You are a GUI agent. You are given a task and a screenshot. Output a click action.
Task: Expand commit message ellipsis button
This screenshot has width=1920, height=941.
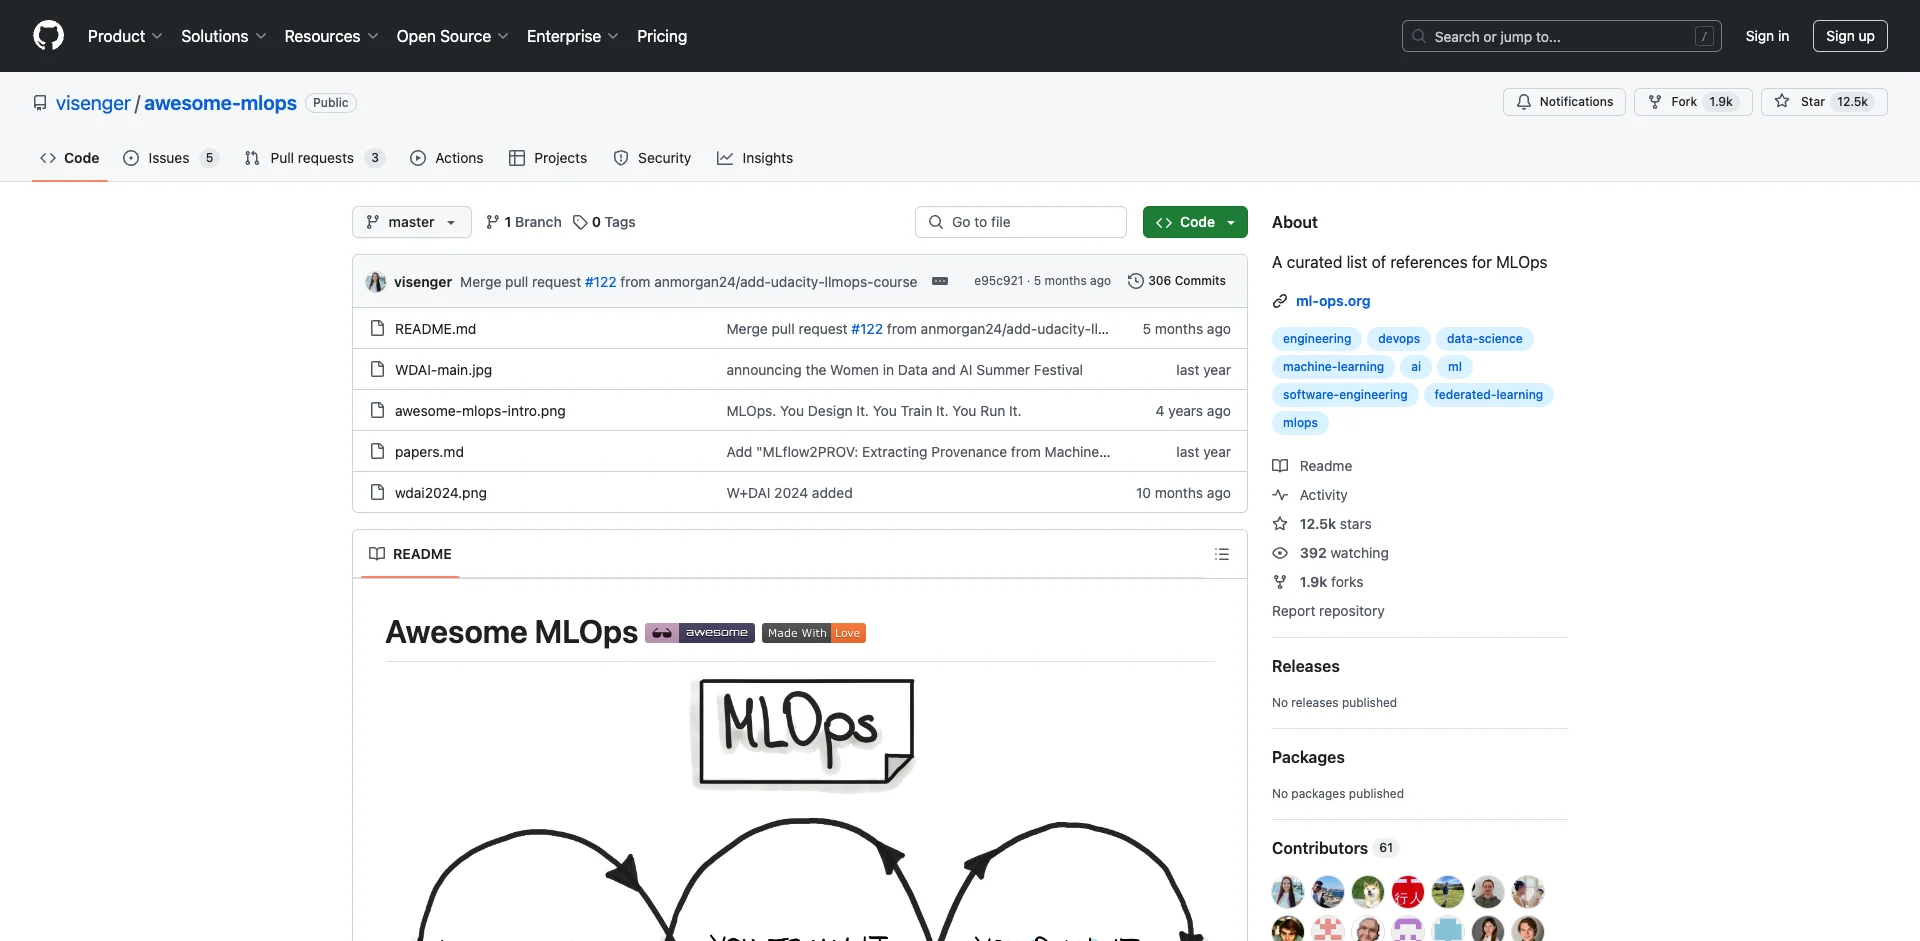[x=940, y=281]
